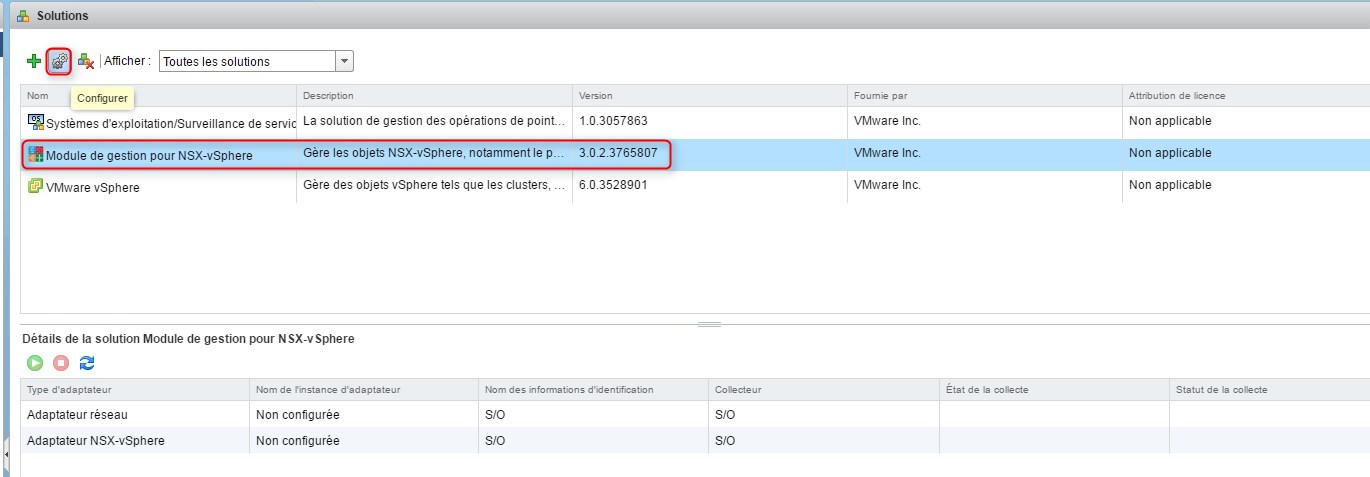Click the 'Toutes les solutions' combo box field
Image resolution: width=1370 pixels, height=477 pixels.
click(246, 62)
